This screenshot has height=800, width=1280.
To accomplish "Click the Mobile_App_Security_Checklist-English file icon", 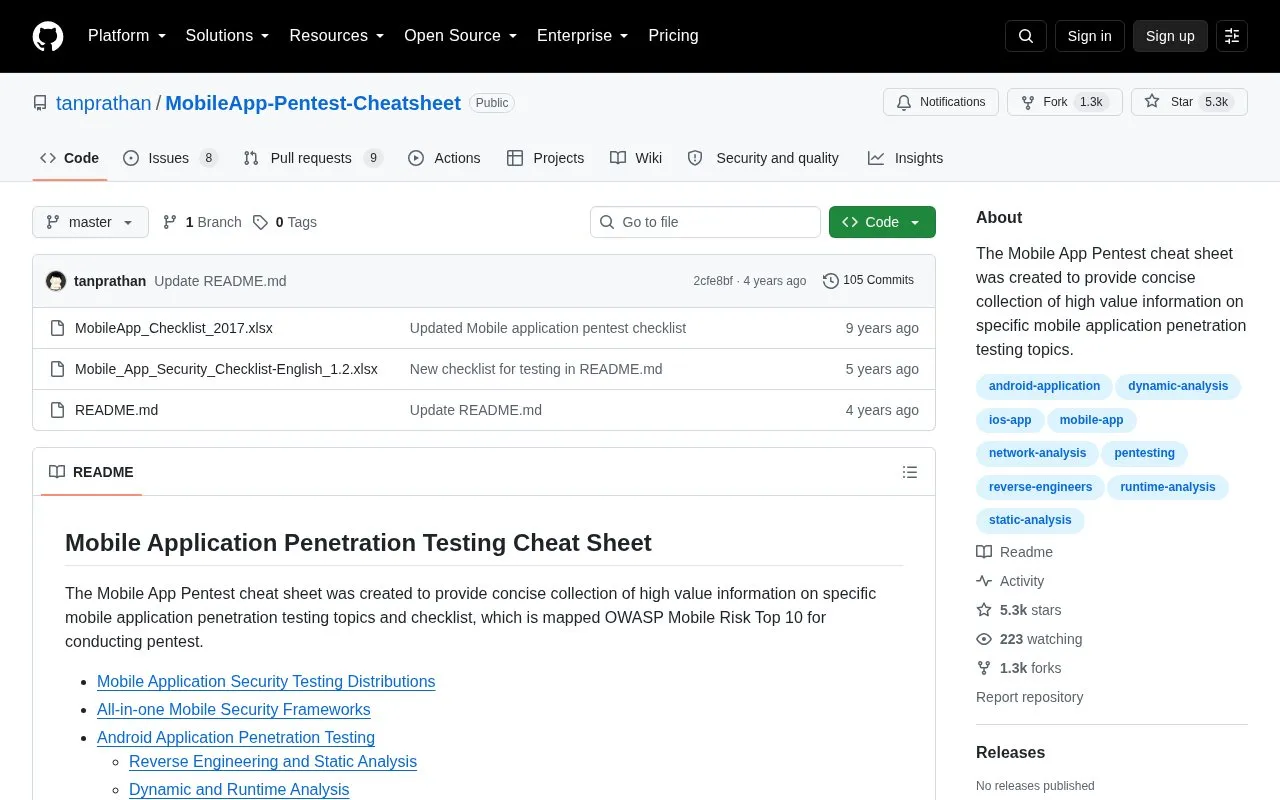I will 57,369.
